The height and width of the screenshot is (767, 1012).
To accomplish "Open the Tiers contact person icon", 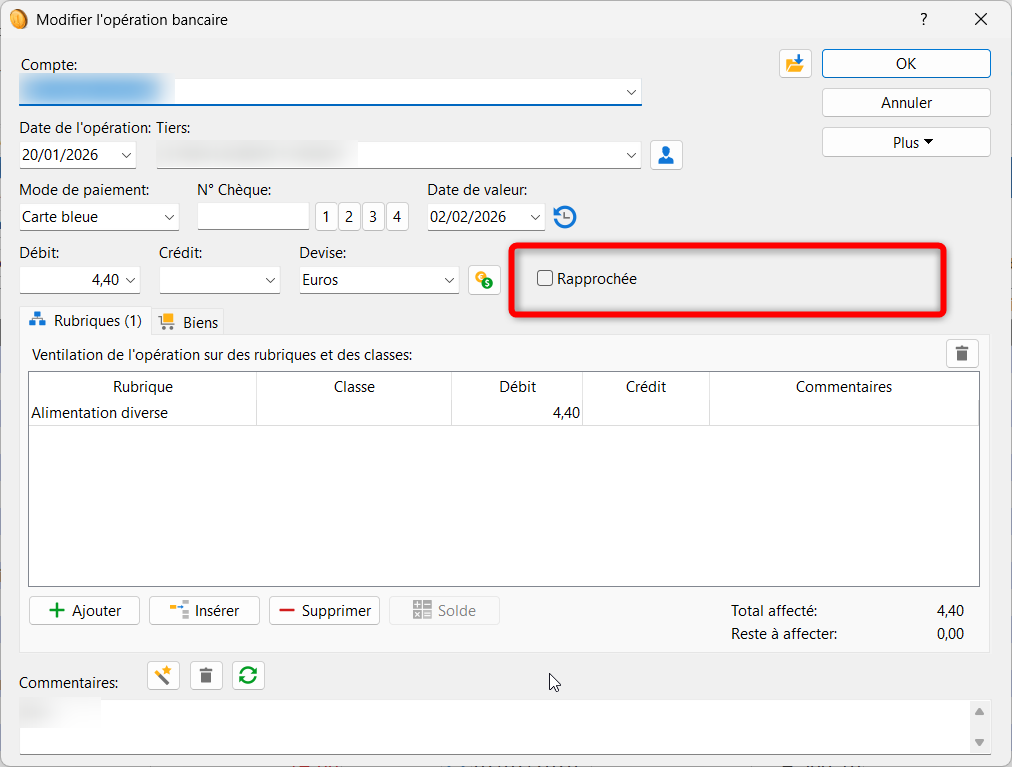I will [666, 155].
